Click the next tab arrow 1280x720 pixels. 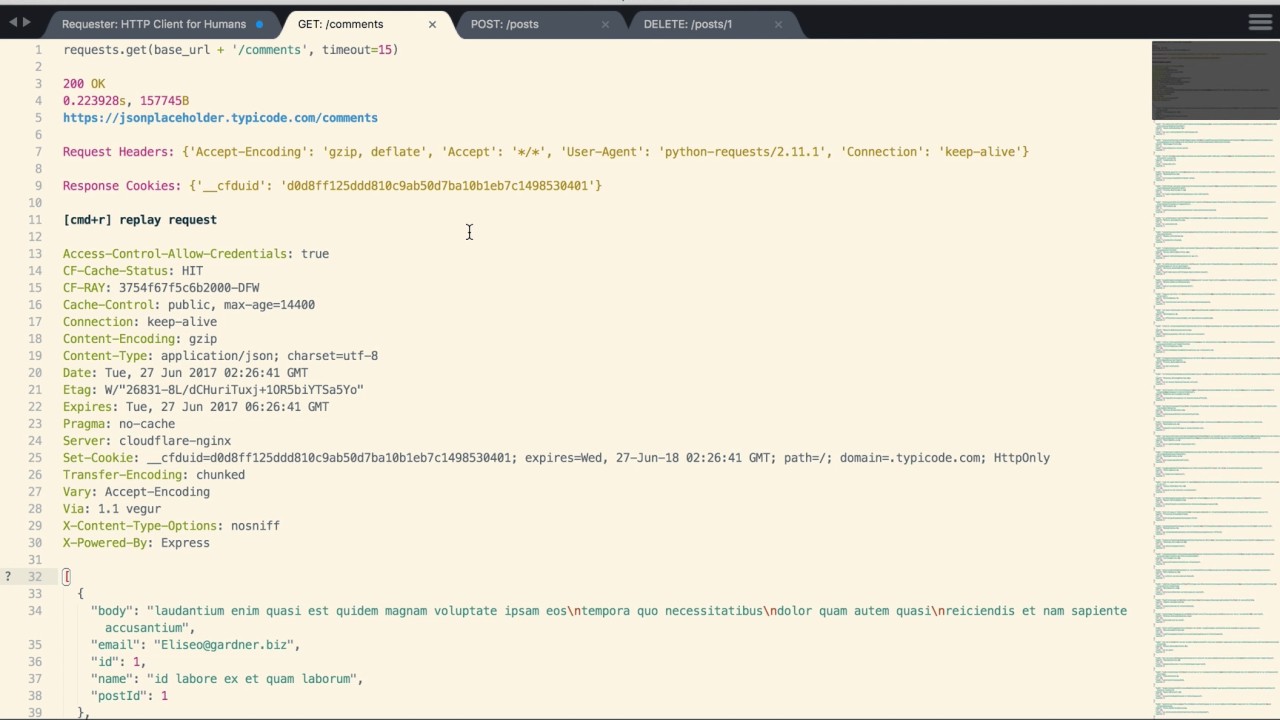[x=26, y=22]
